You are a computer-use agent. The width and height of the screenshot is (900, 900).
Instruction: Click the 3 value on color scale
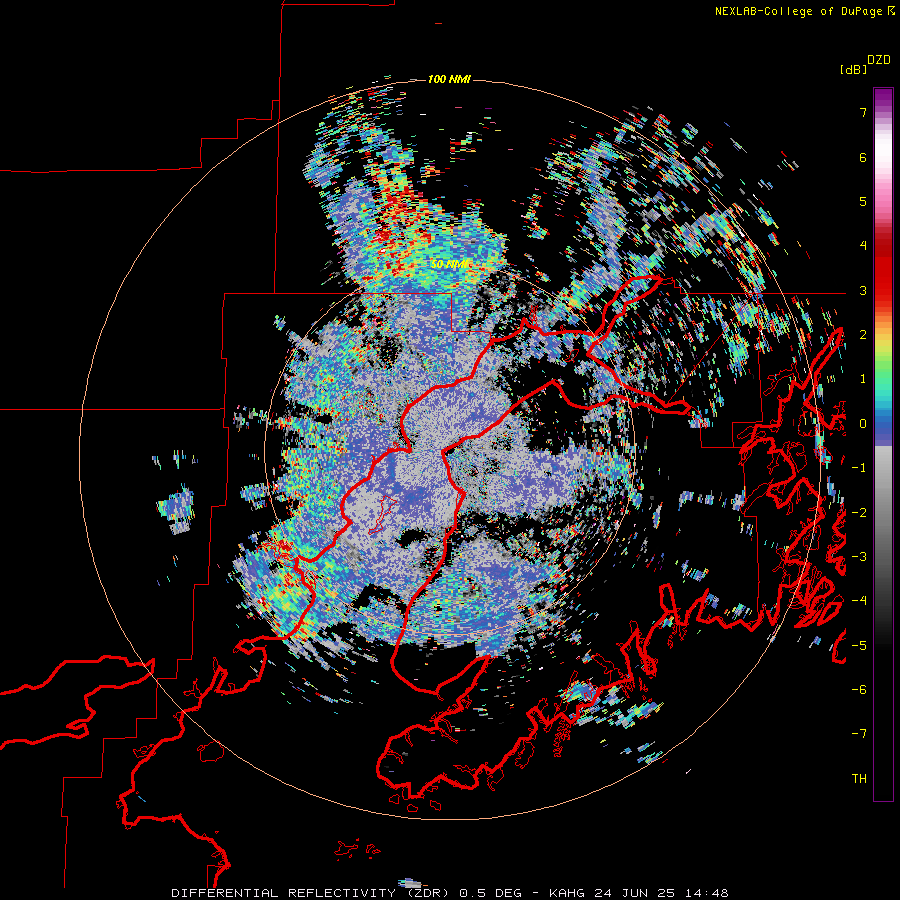[x=863, y=290]
